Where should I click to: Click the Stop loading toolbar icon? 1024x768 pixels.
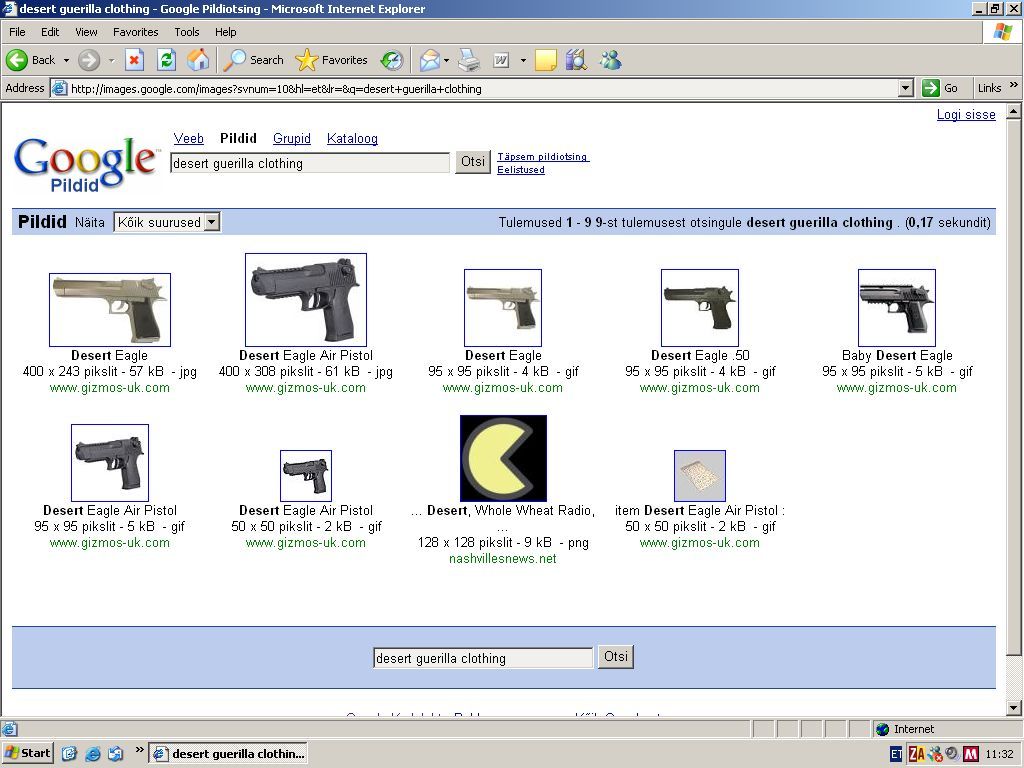tap(134, 60)
